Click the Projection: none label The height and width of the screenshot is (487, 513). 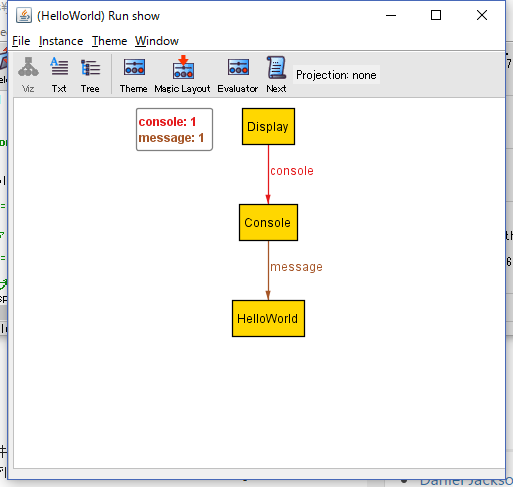336,75
